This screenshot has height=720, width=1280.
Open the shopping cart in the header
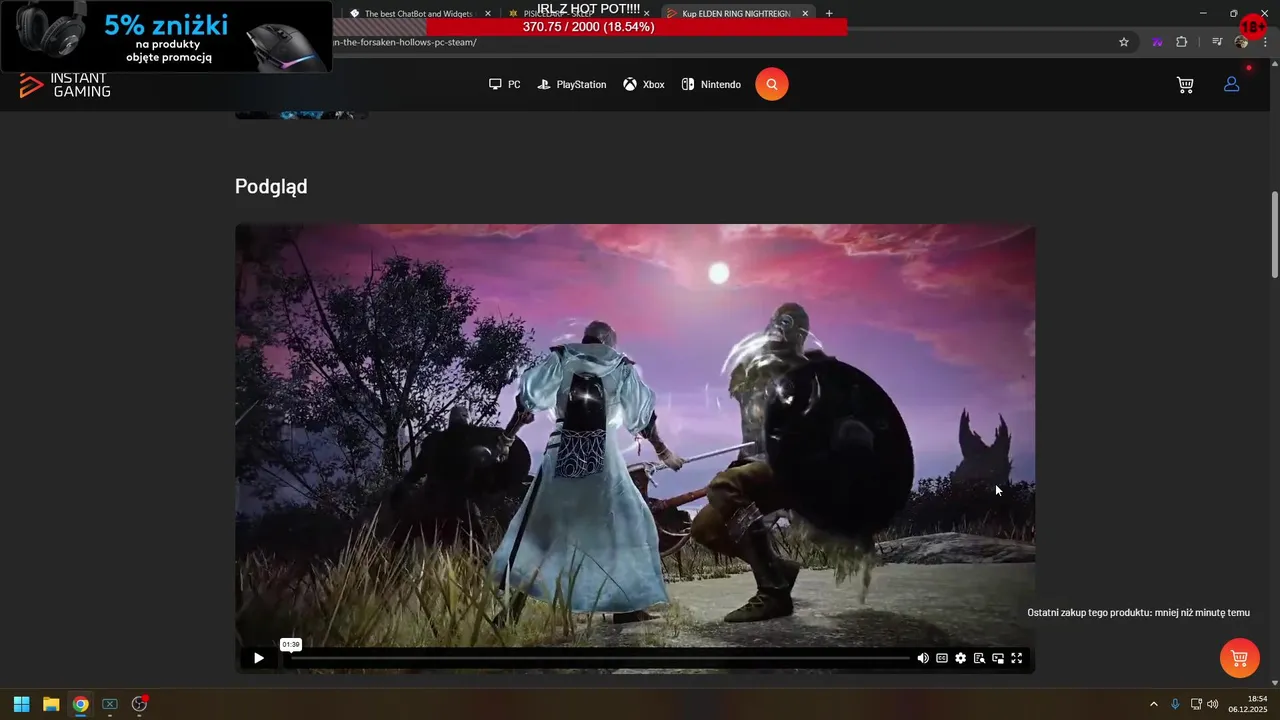(1185, 85)
